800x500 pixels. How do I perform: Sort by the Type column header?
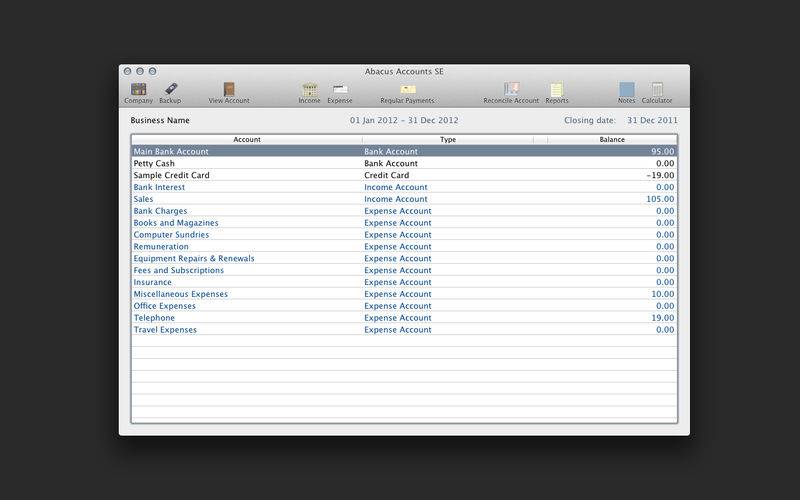coord(448,139)
